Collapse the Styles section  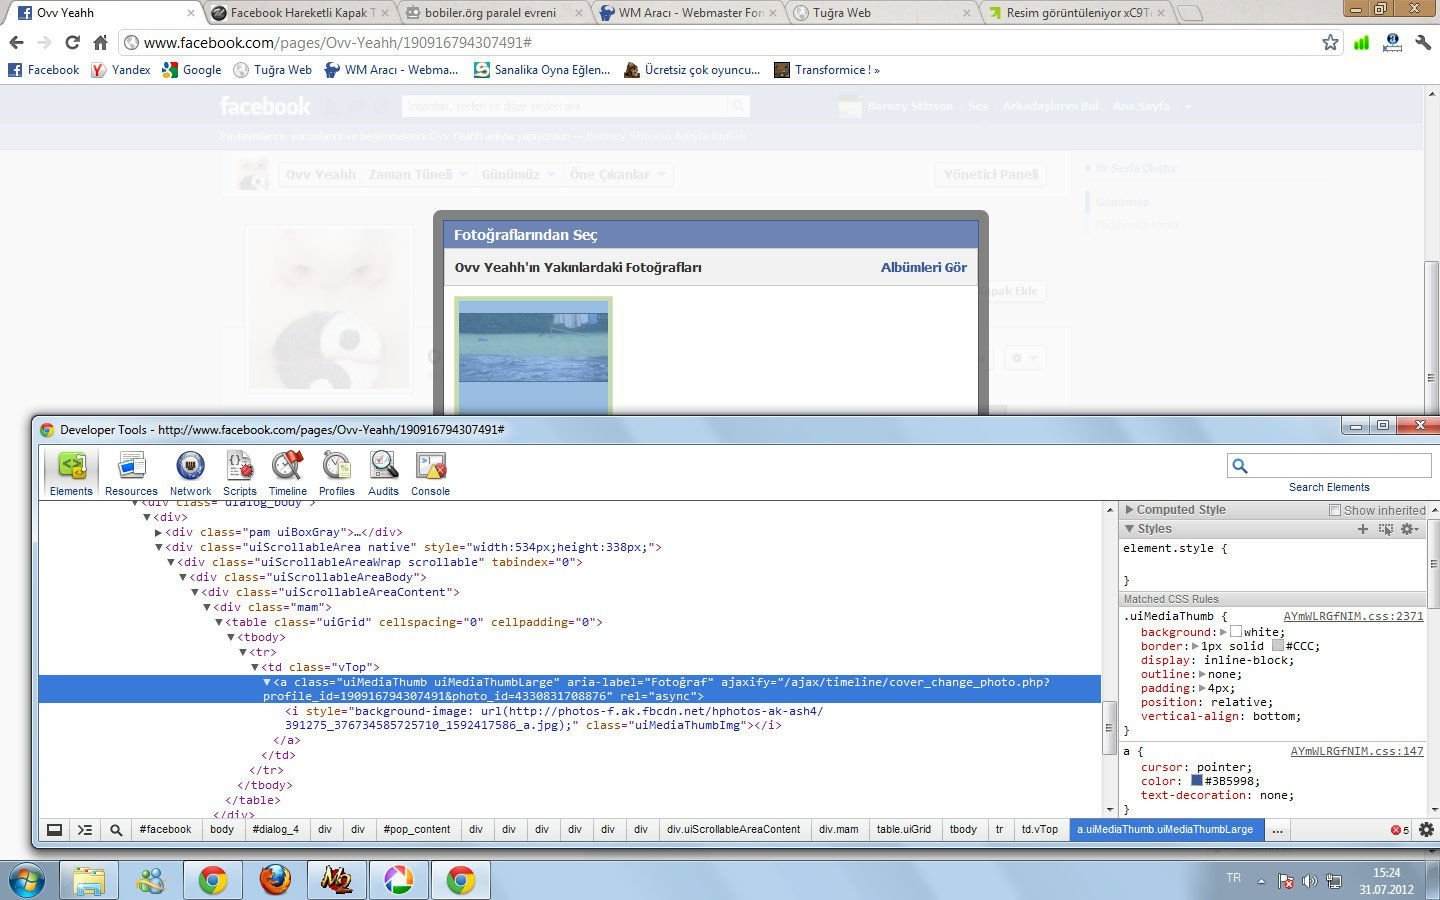1129,529
